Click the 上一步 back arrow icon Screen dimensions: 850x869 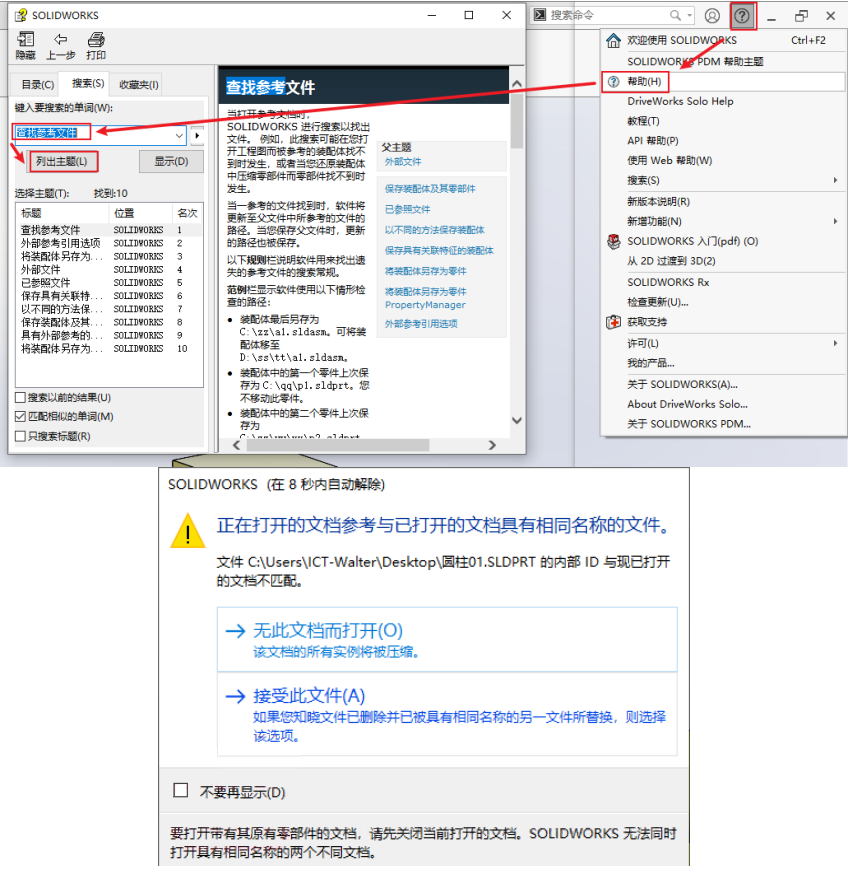click(60, 40)
